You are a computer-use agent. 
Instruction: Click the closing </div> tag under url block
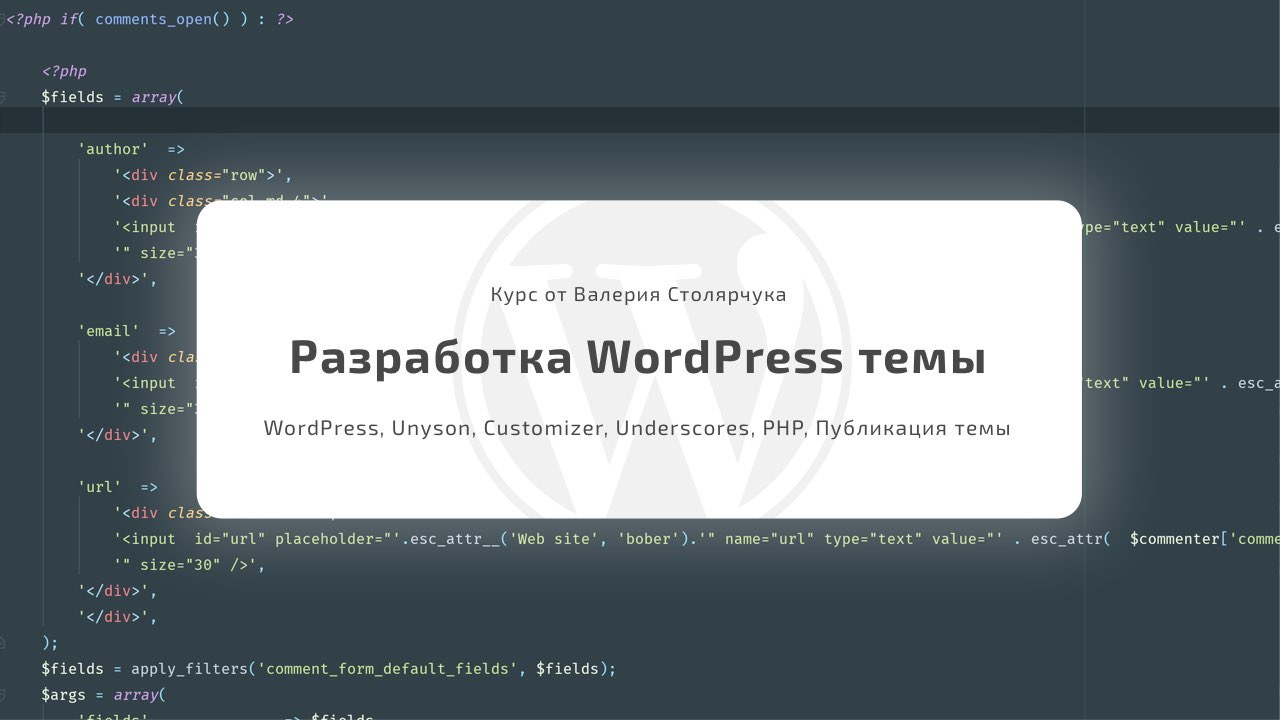113,590
